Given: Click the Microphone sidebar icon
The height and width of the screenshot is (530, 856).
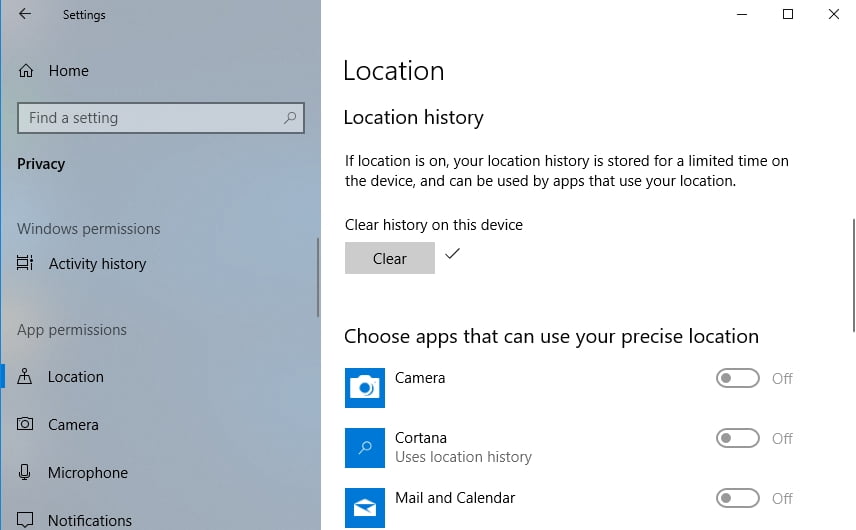Looking at the screenshot, I should pyautogui.click(x=24, y=472).
